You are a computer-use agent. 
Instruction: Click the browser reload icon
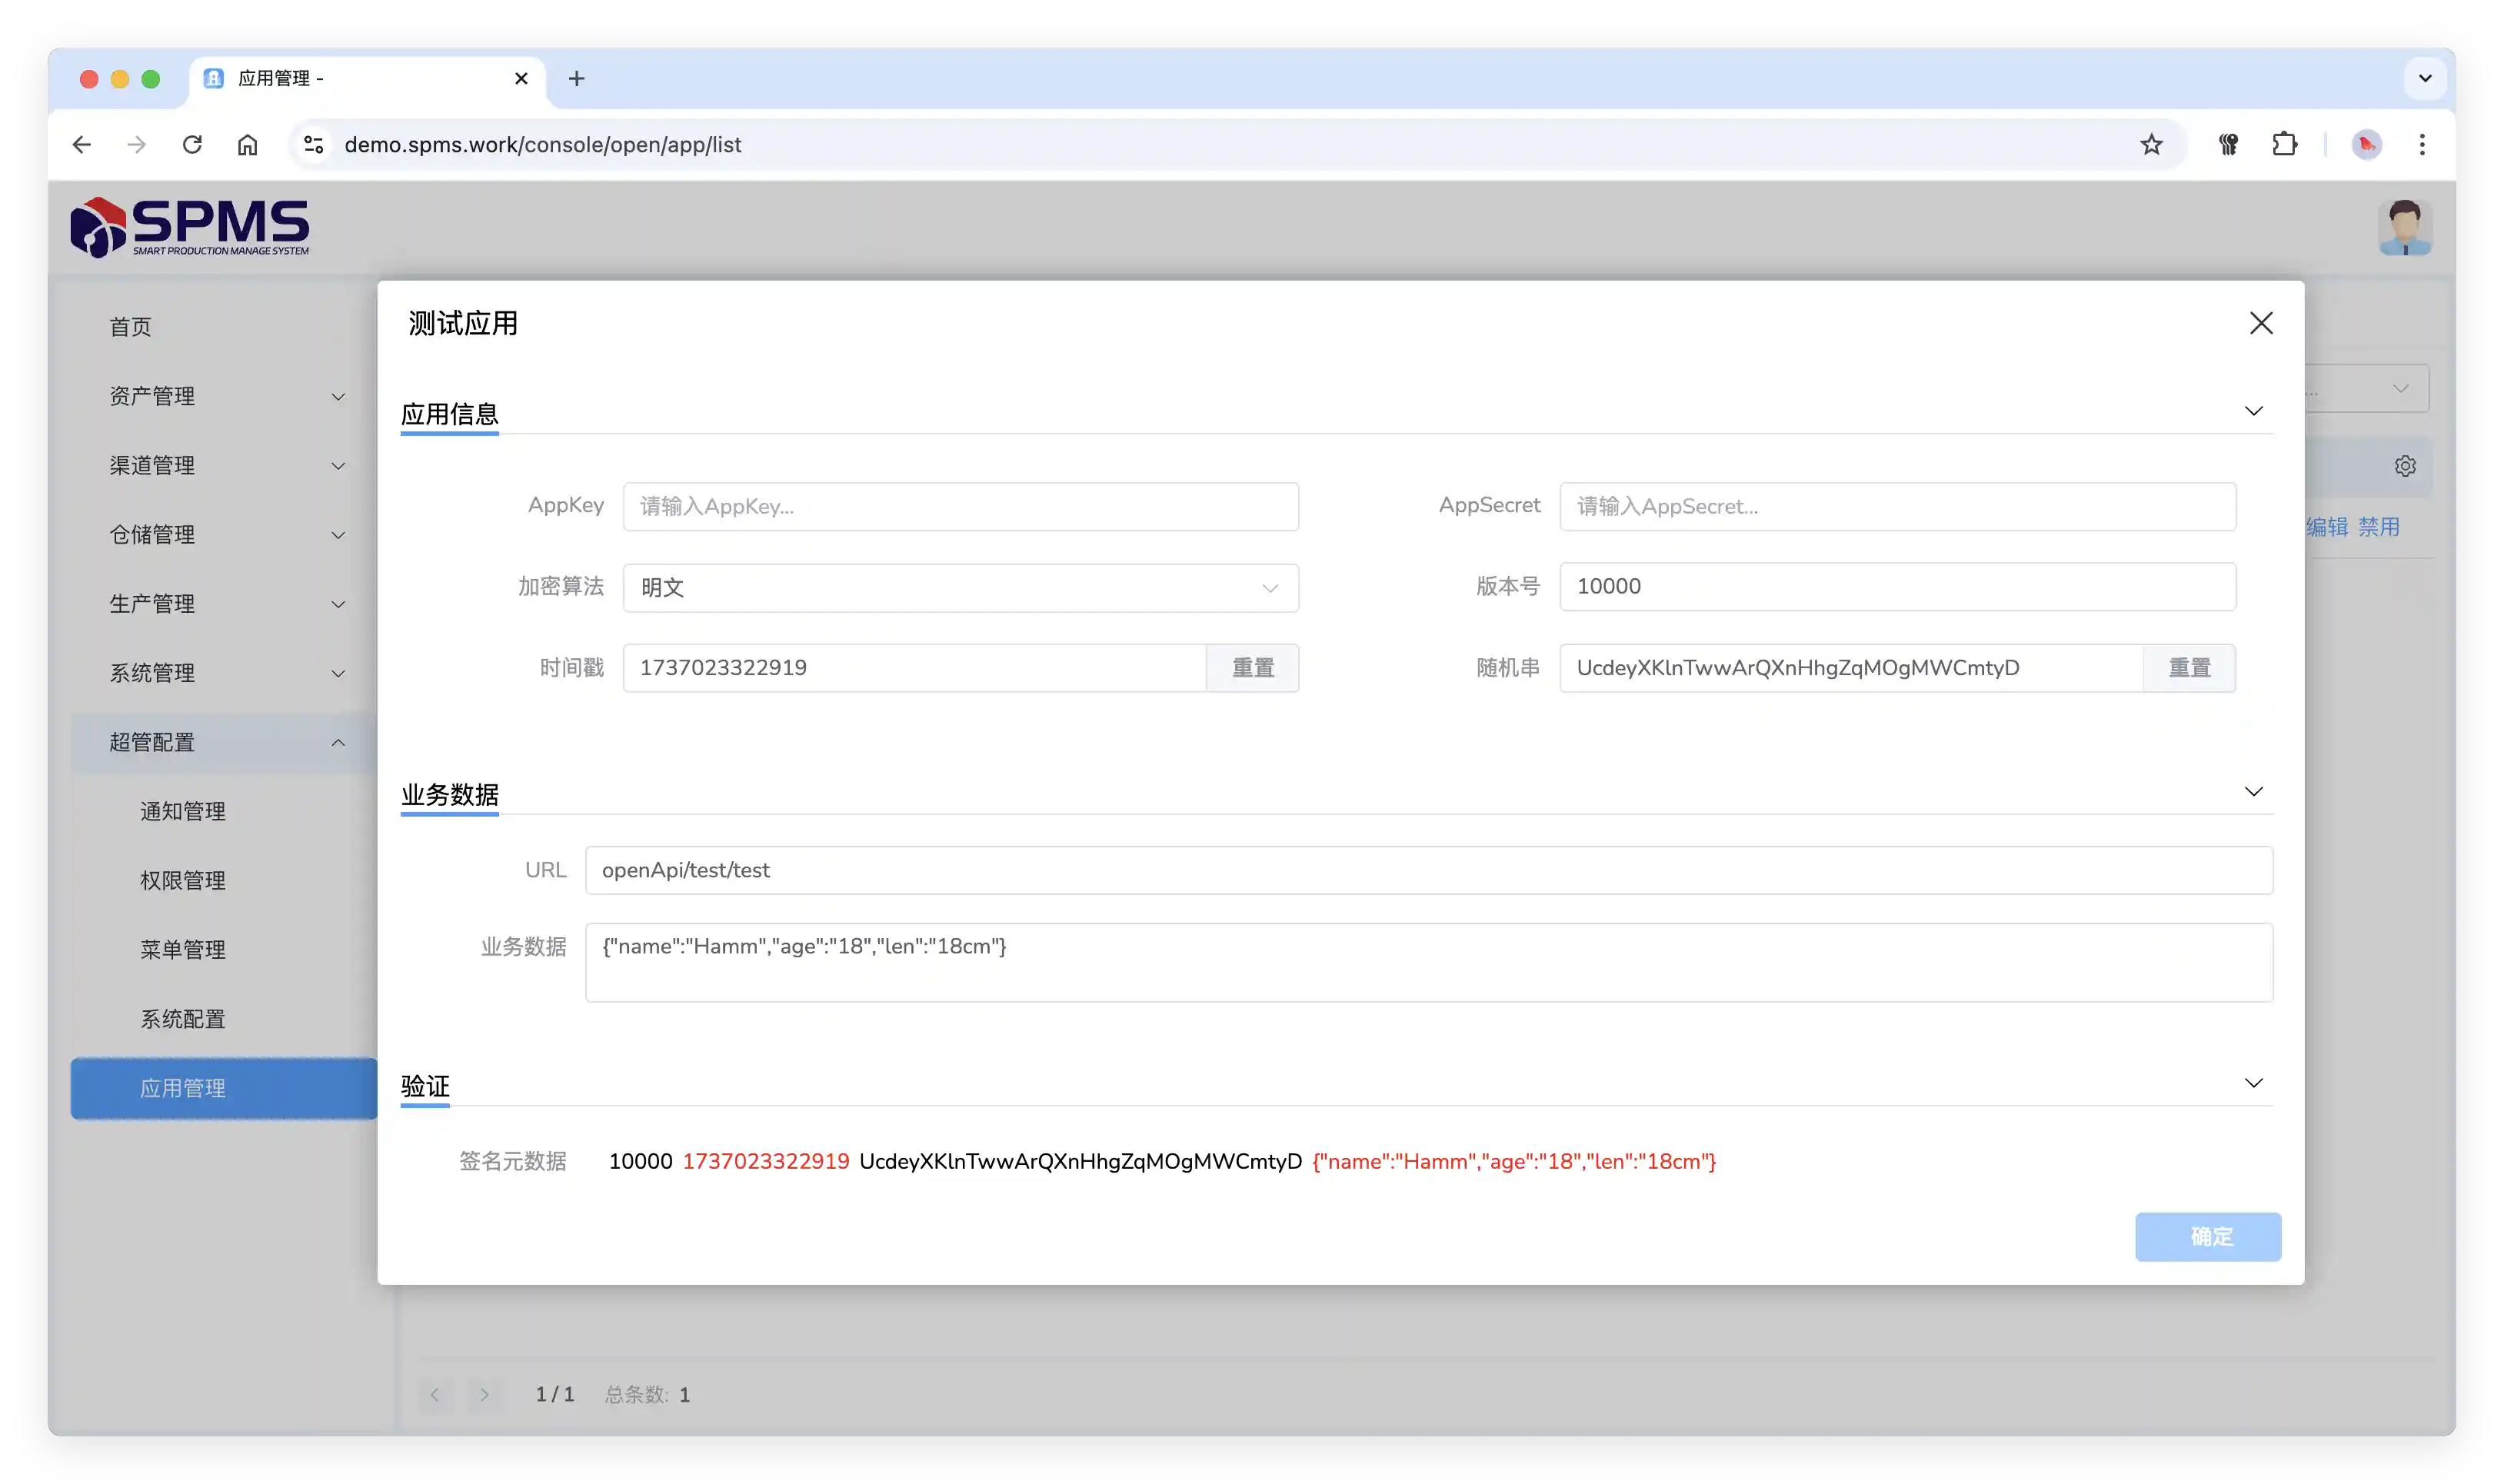tap(192, 144)
